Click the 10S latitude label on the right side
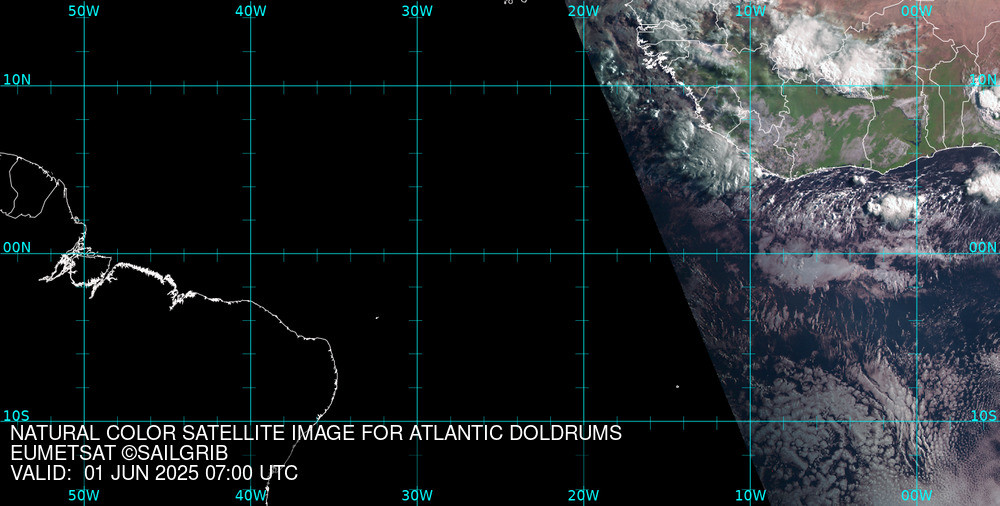 point(983,416)
